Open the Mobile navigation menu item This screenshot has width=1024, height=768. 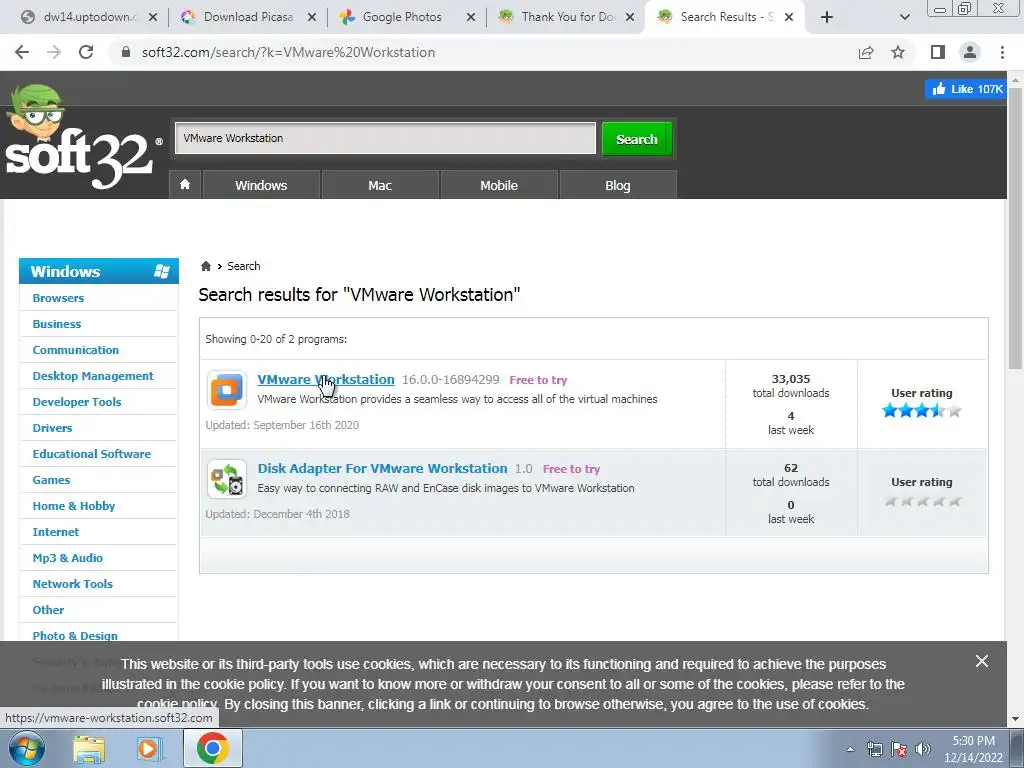coord(499,185)
